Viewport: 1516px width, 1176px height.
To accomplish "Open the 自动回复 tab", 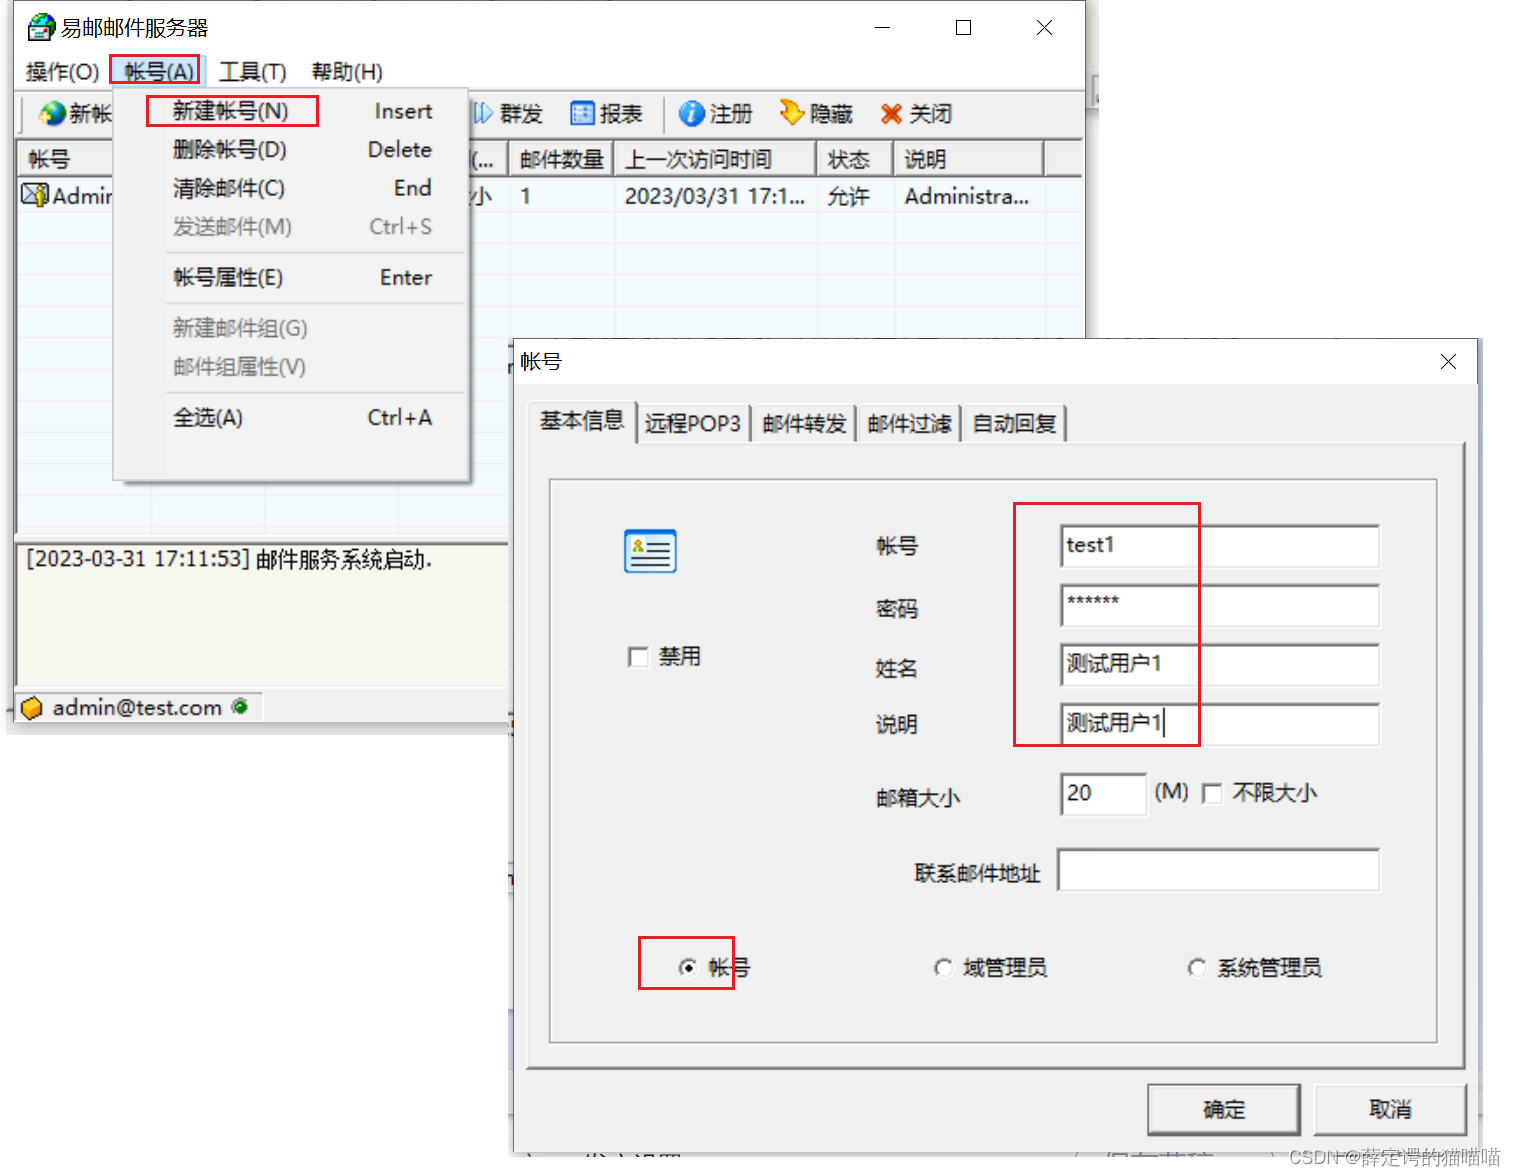I will point(1013,422).
